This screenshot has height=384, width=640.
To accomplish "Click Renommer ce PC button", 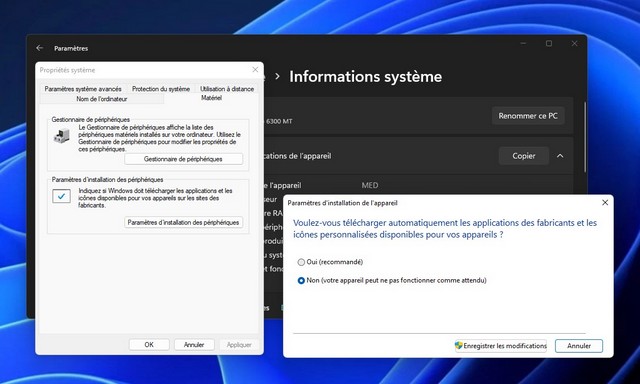I will tap(528, 116).
